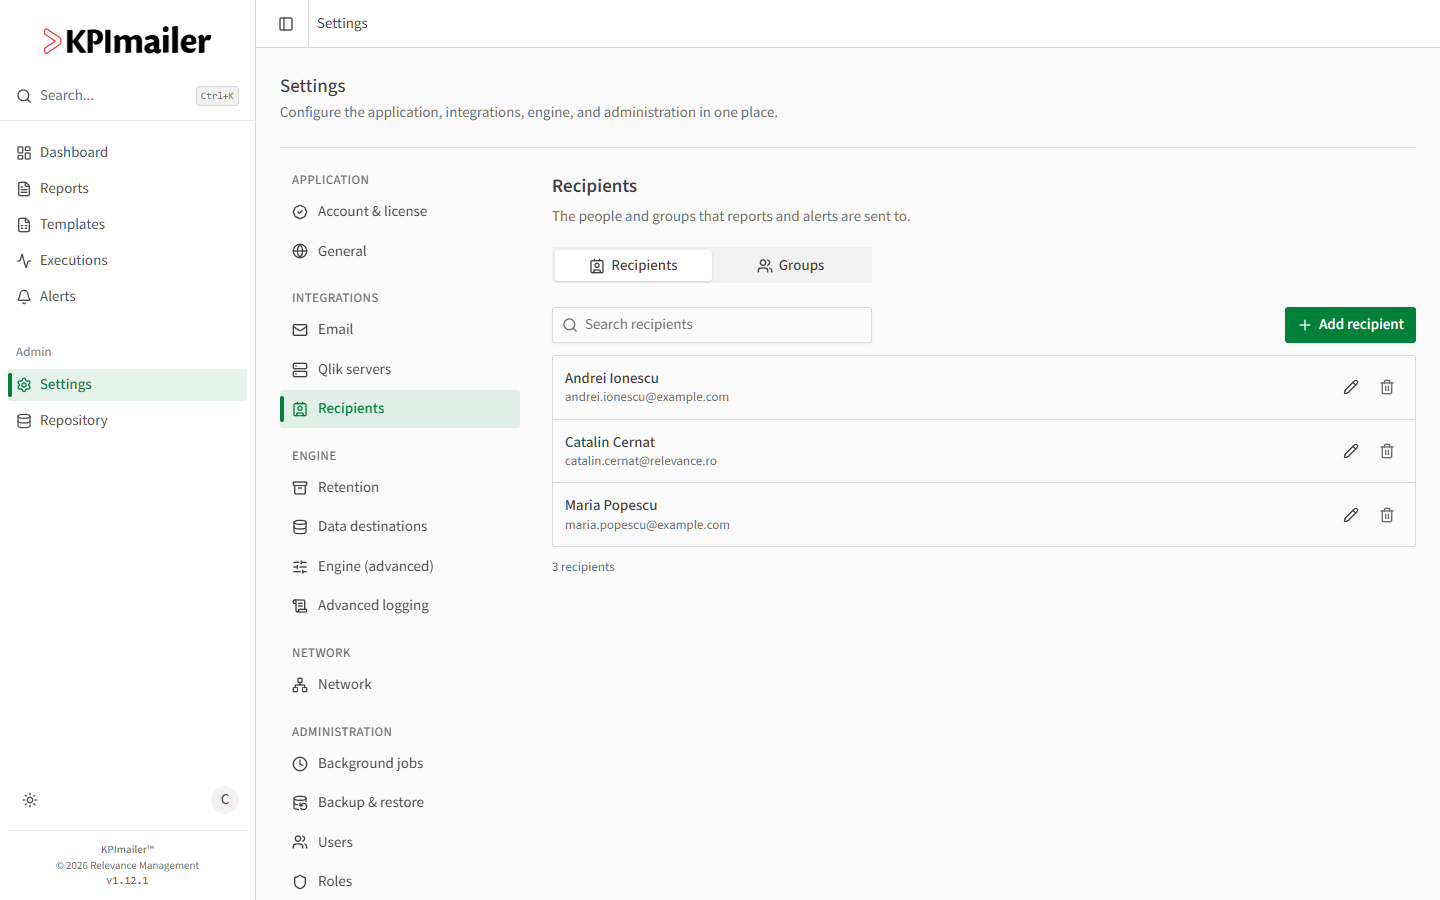Open Qlik servers settings
The image size is (1440, 900).
pos(400,369)
